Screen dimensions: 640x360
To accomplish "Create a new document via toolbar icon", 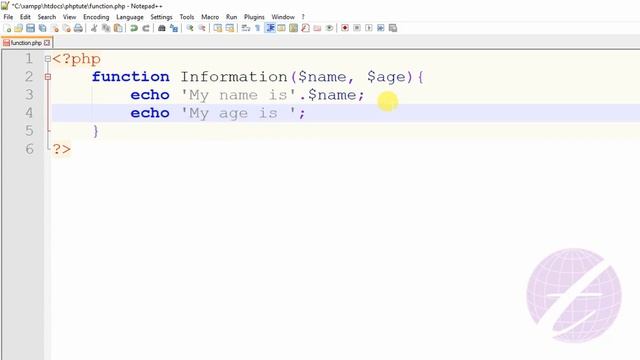I will click(7, 28).
